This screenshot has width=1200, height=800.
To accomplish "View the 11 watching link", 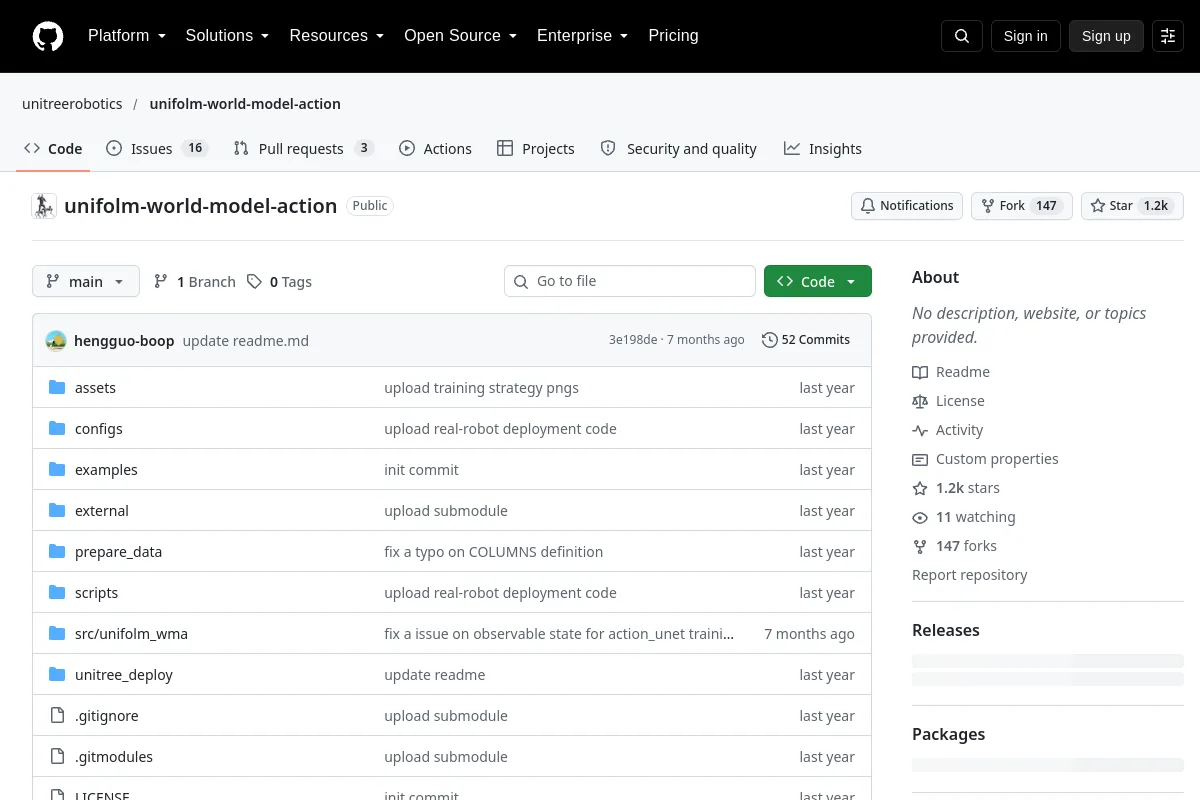I will 964,517.
